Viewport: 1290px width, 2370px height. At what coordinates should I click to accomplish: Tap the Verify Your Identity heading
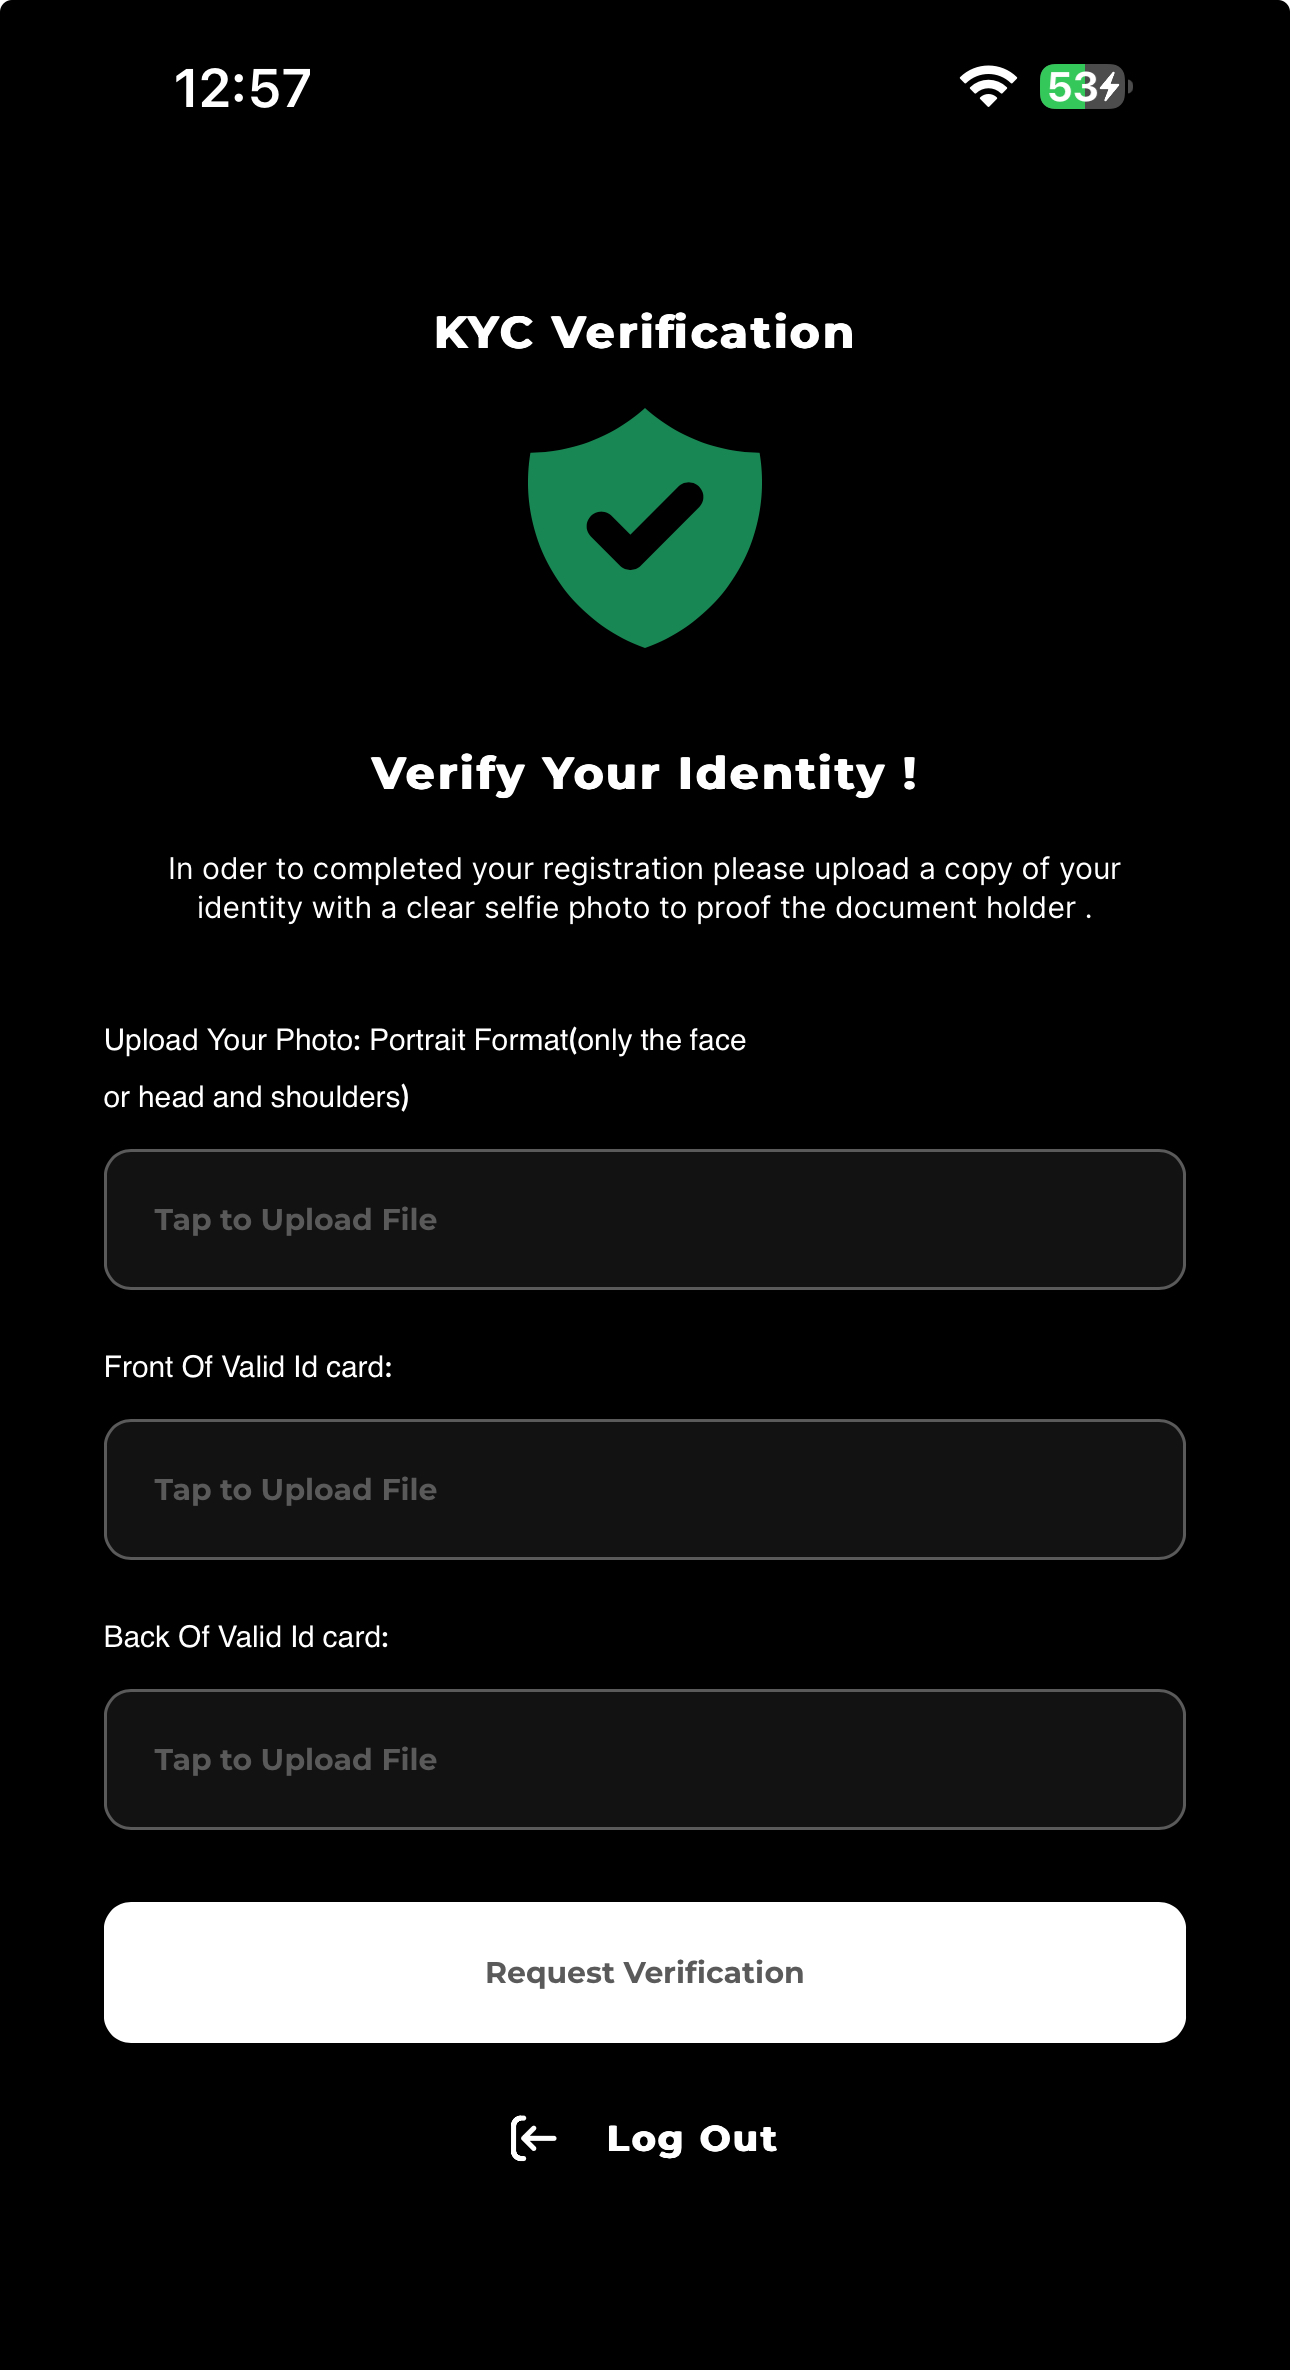tap(645, 773)
